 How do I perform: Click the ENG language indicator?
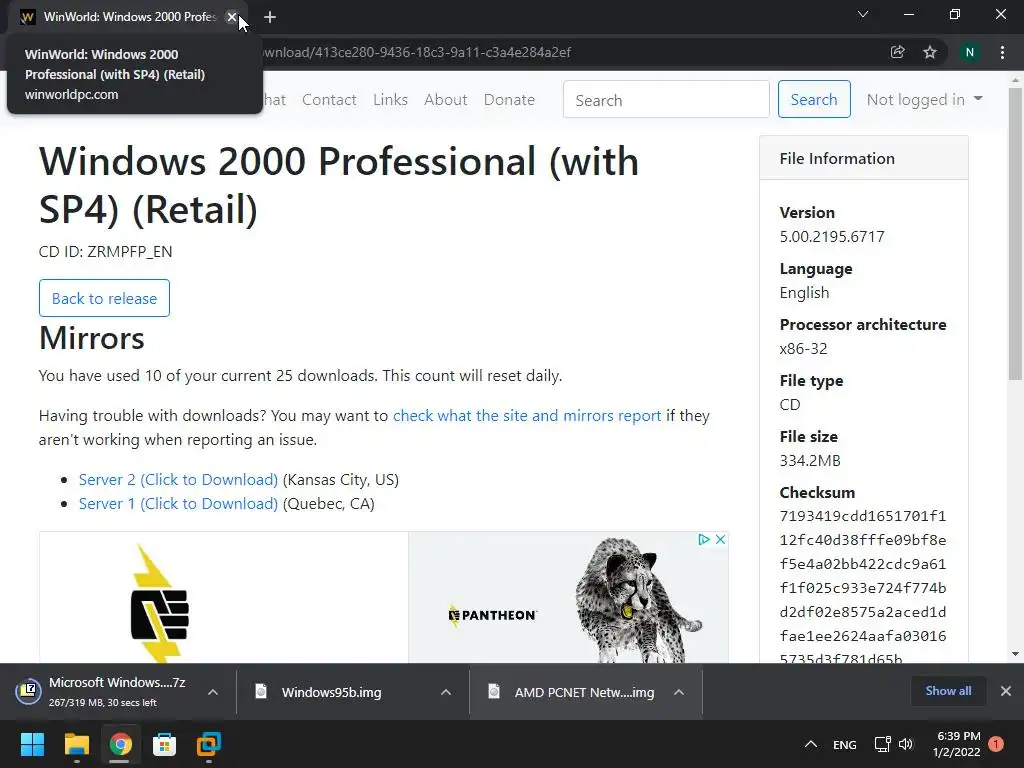(844, 744)
